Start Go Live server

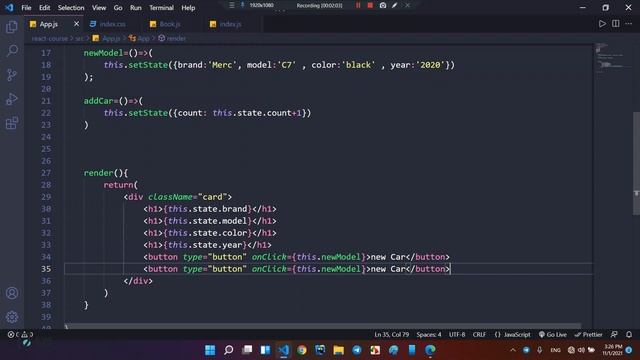tap(552, 334)
